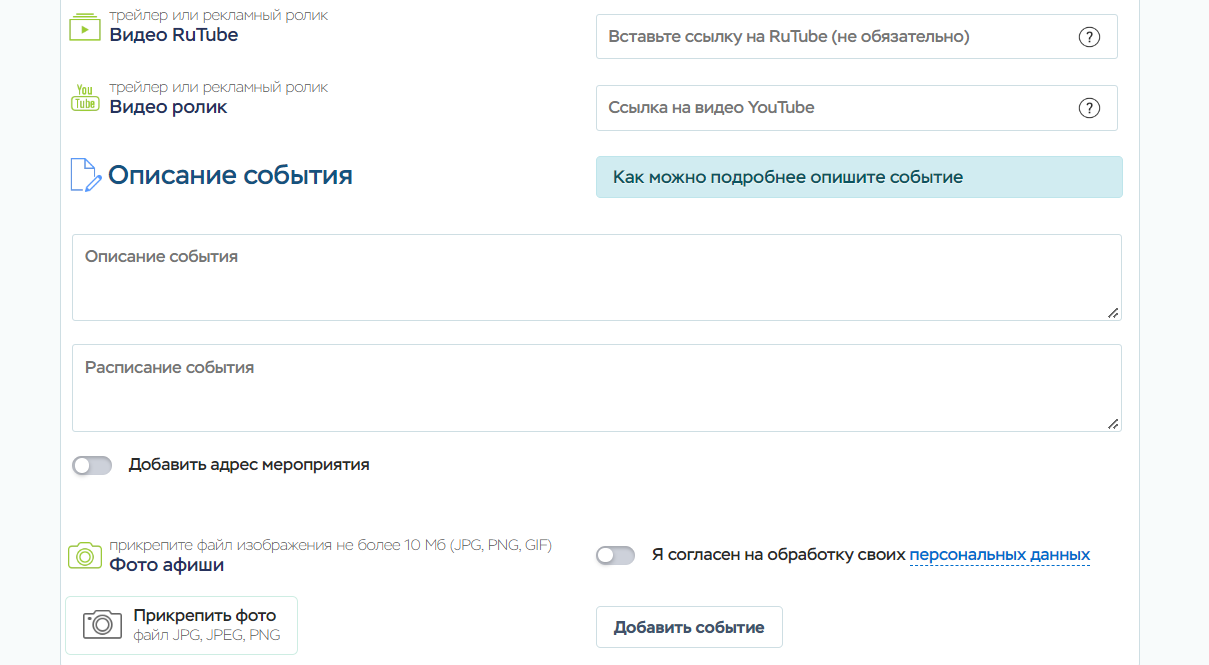
Task: Open the help hint in the YouTube field
Action: pos(1089,108)
